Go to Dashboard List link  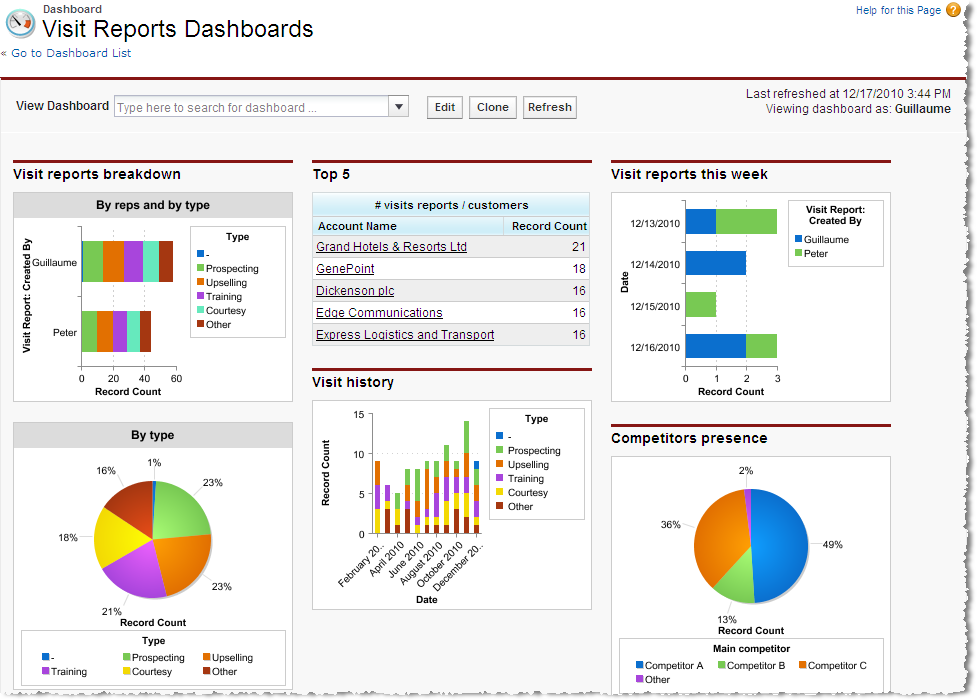(x=70, y=53)
